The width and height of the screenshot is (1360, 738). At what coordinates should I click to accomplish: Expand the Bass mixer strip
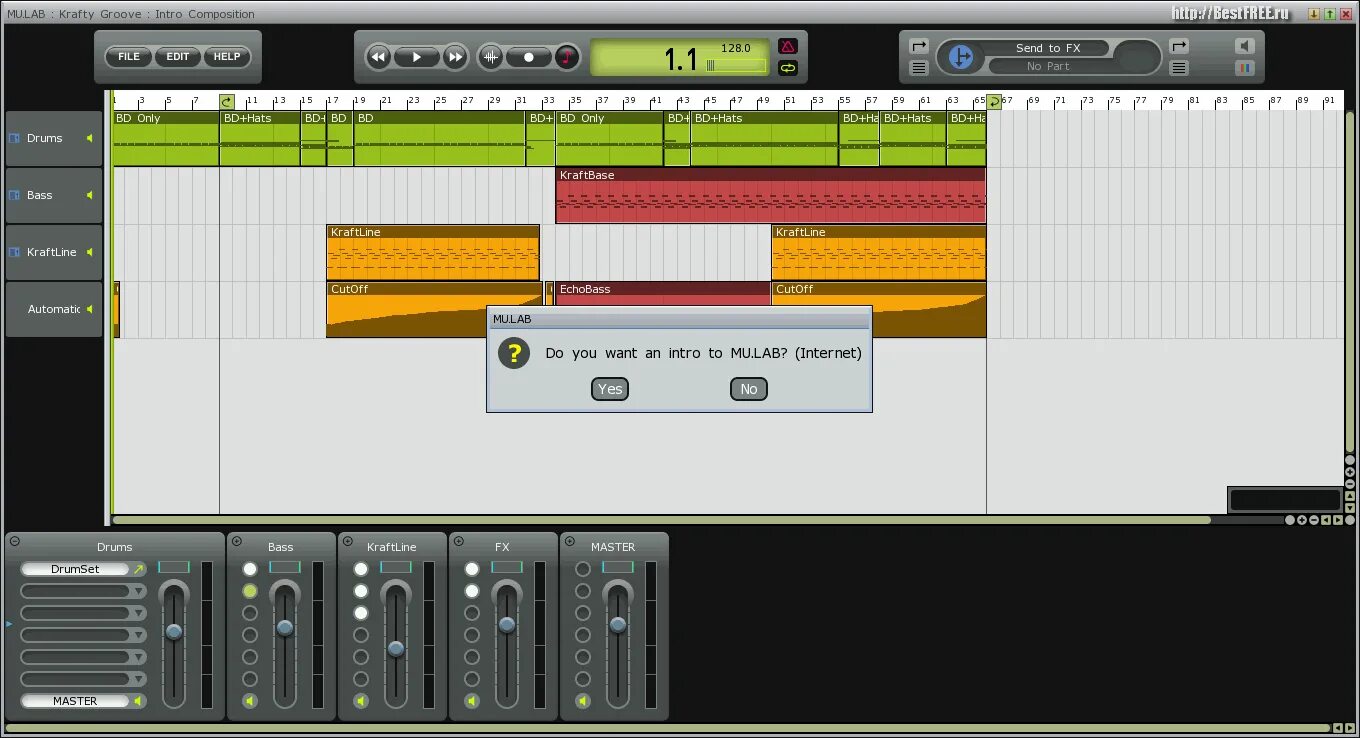(237, 541)
